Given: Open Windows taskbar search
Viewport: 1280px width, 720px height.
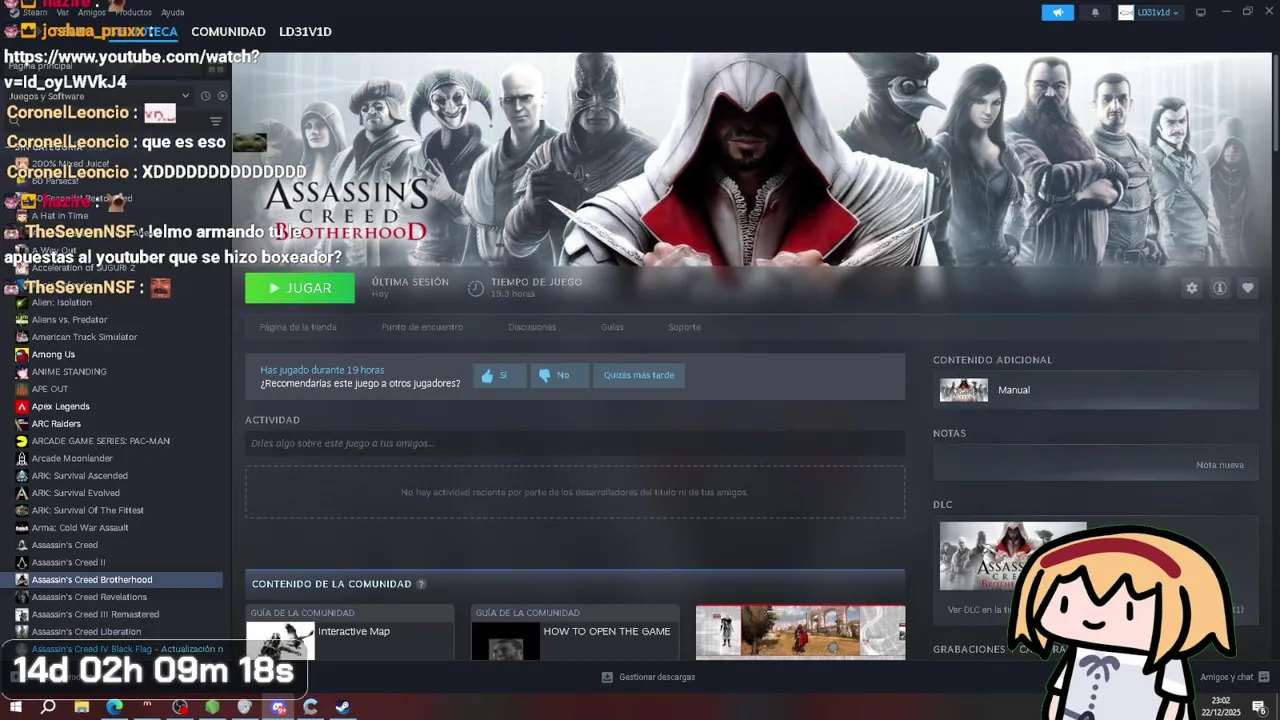Looking at the screenshot, I should click(48, 707).
